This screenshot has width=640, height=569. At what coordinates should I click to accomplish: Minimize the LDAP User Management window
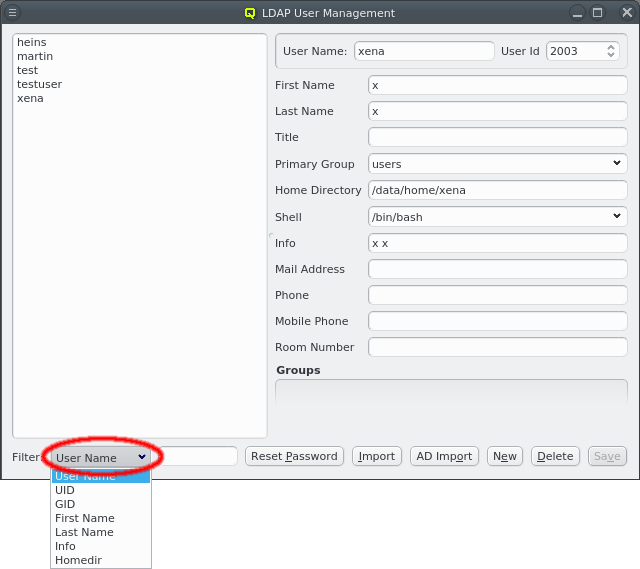577,13
